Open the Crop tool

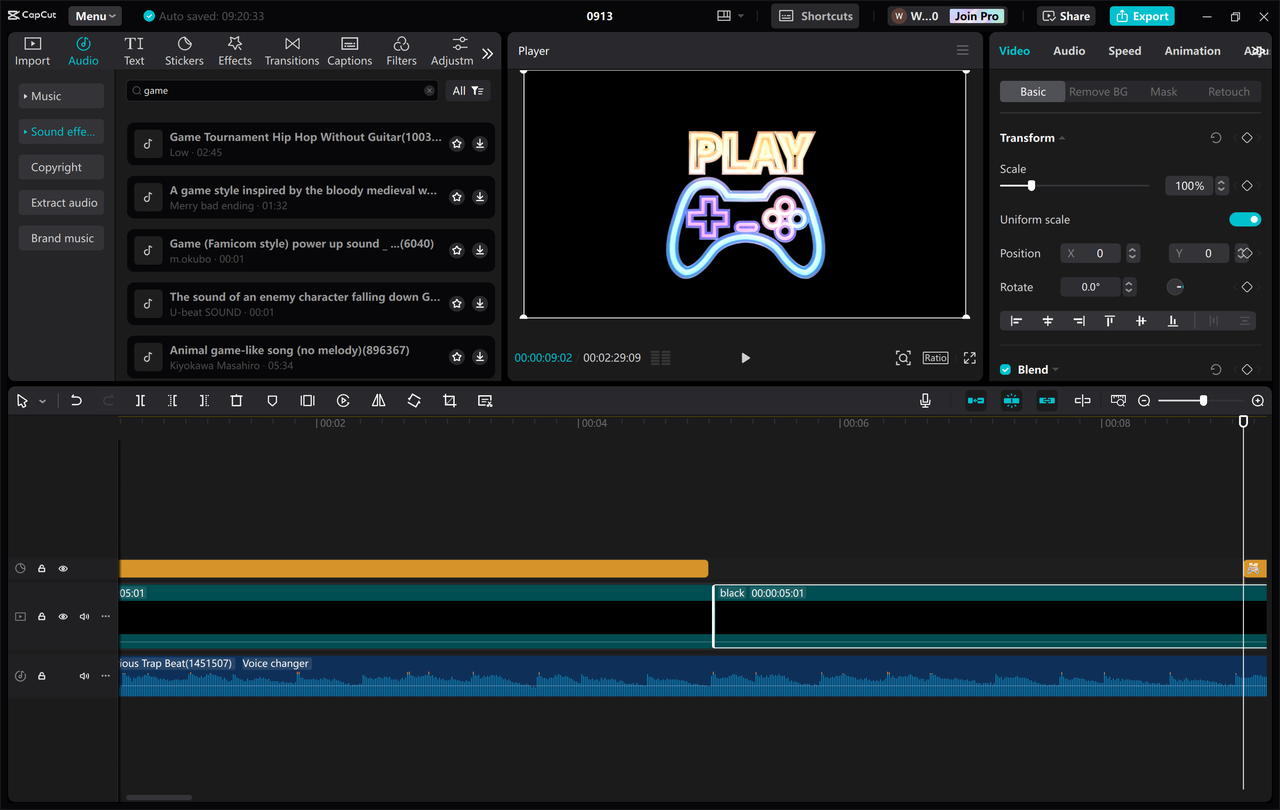coord(449,400)
